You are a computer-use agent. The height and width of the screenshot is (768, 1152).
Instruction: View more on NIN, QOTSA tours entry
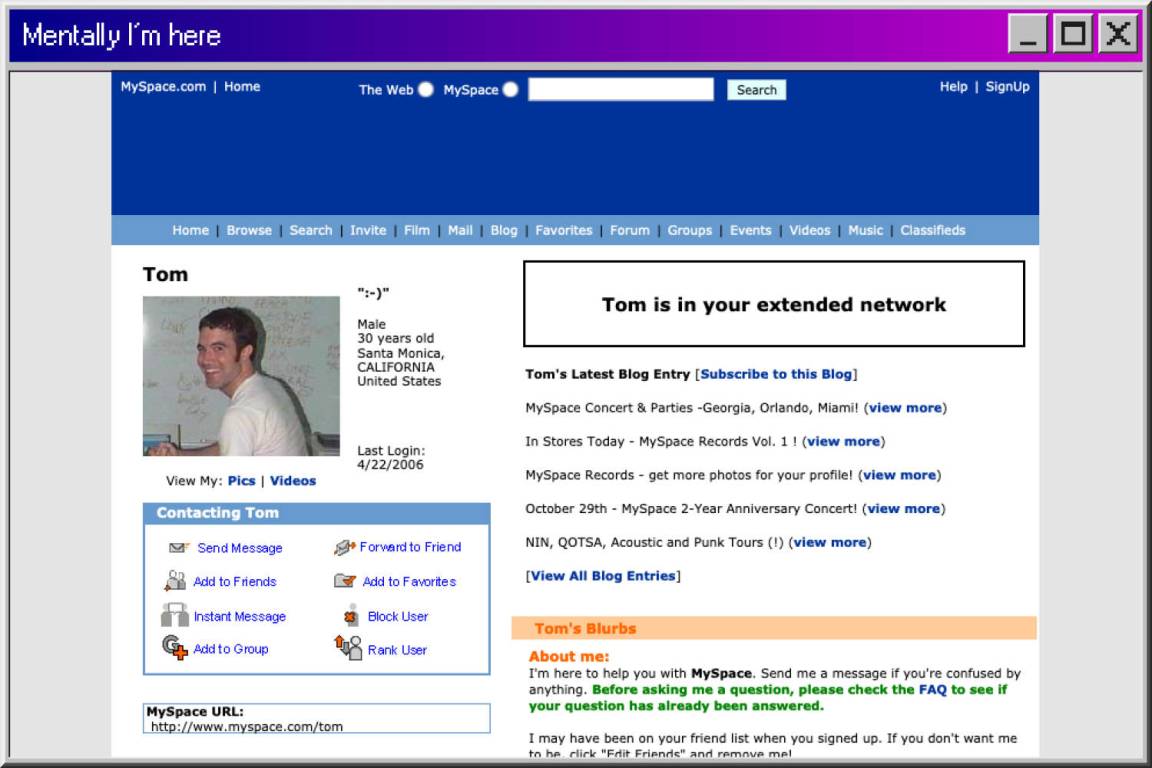tap(829, 542)
